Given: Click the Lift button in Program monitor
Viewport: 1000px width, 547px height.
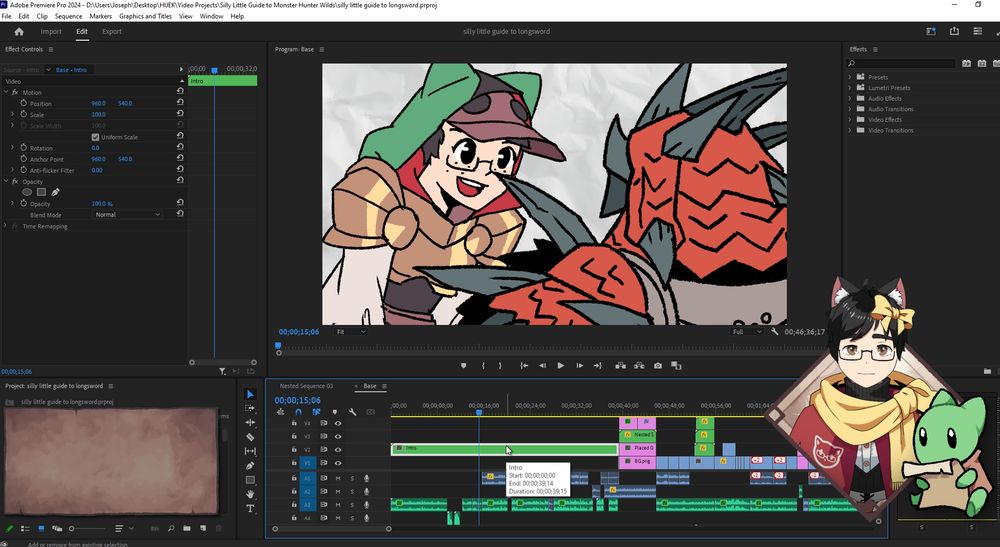Looking at the screenshot, I should [620, 366].
